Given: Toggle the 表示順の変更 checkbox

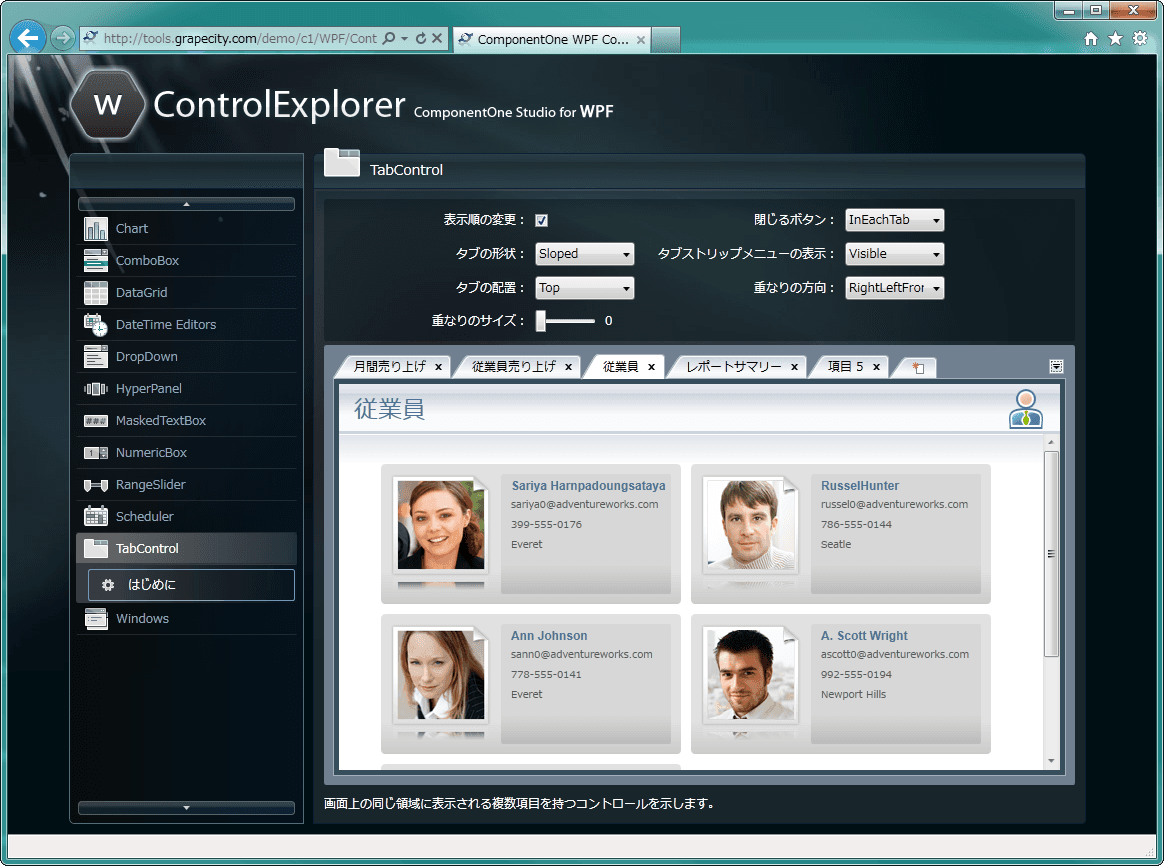Looking at the screenshot, I should point(541,220).
